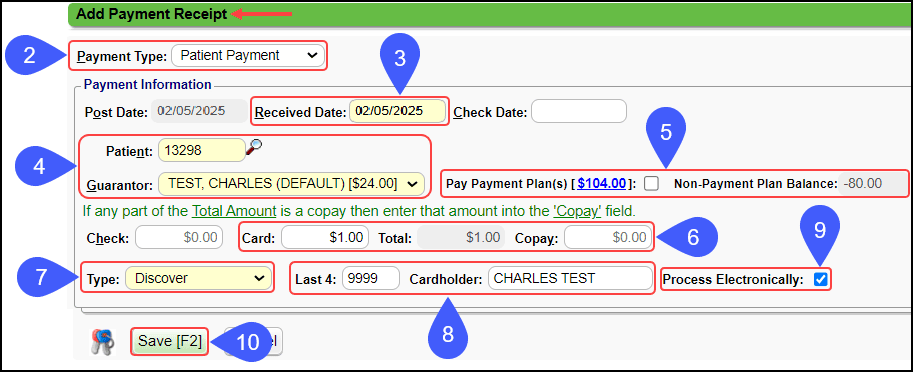Click the Card amount field
Screen dimensions: 913x372
(325, 238)
